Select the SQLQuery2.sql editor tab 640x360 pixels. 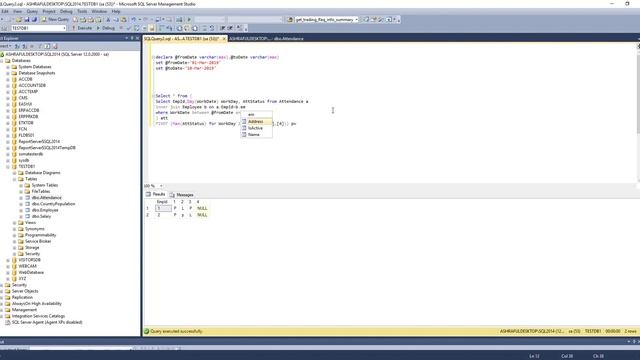(181, 39)
